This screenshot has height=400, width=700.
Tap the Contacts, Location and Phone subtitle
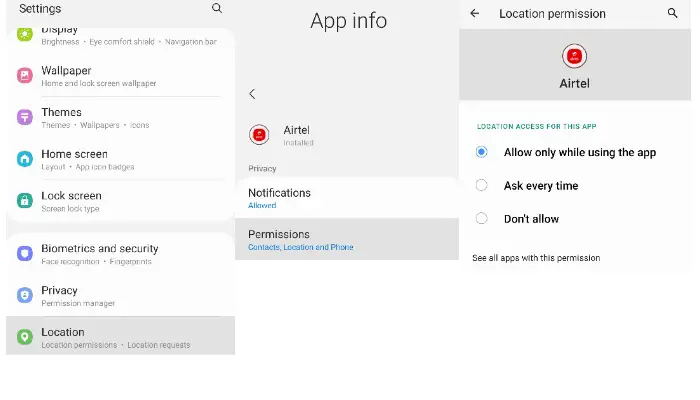(300, 247)
